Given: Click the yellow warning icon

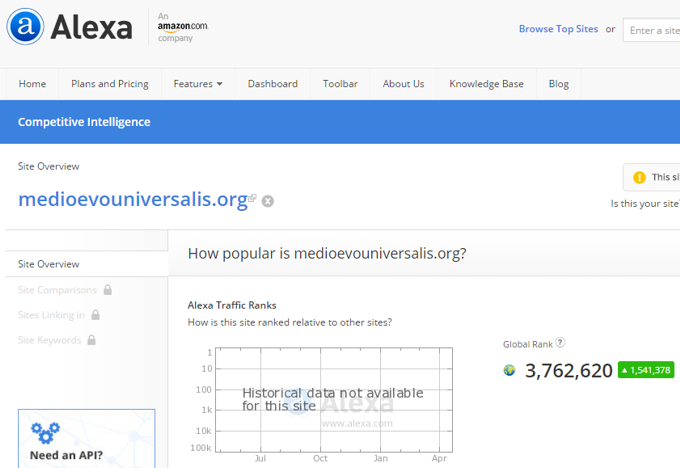Looking at the screenshot, I should [639, 177].
